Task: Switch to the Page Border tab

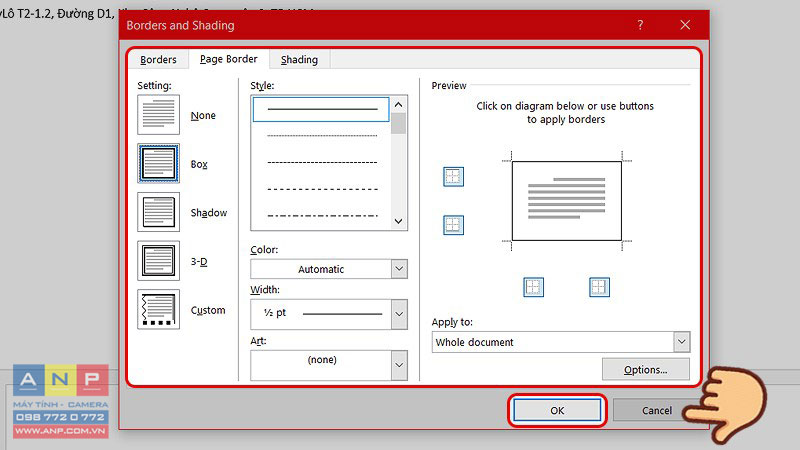Action: 229,59
